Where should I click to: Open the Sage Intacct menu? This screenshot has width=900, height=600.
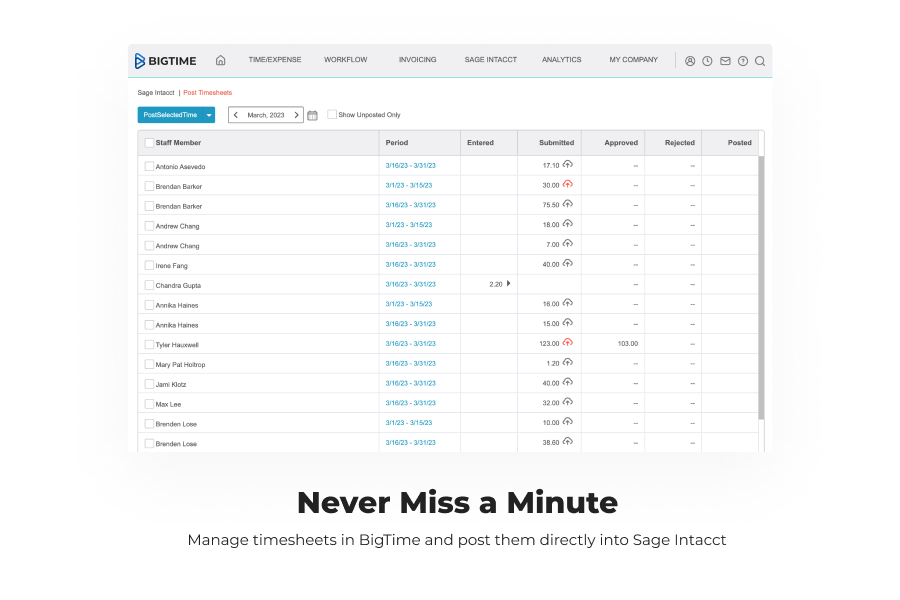click(x=490, y=60)
